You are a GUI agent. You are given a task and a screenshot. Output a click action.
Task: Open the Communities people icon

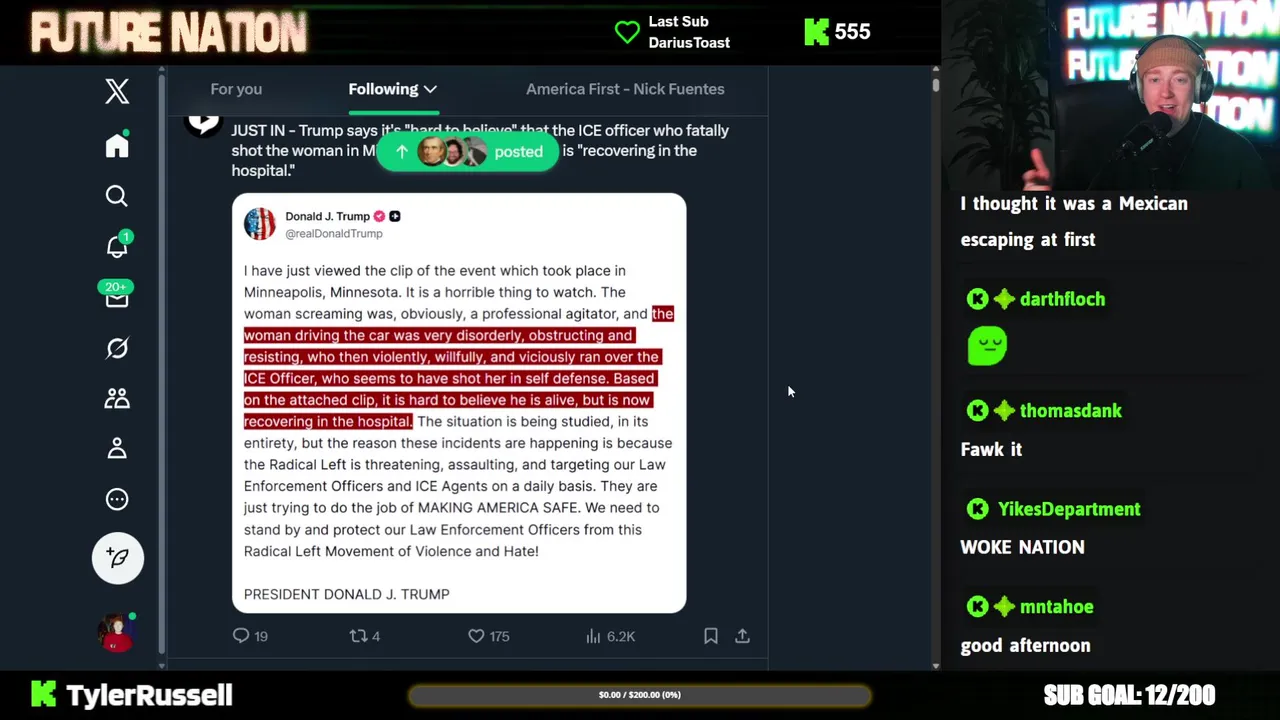[117, 398]
